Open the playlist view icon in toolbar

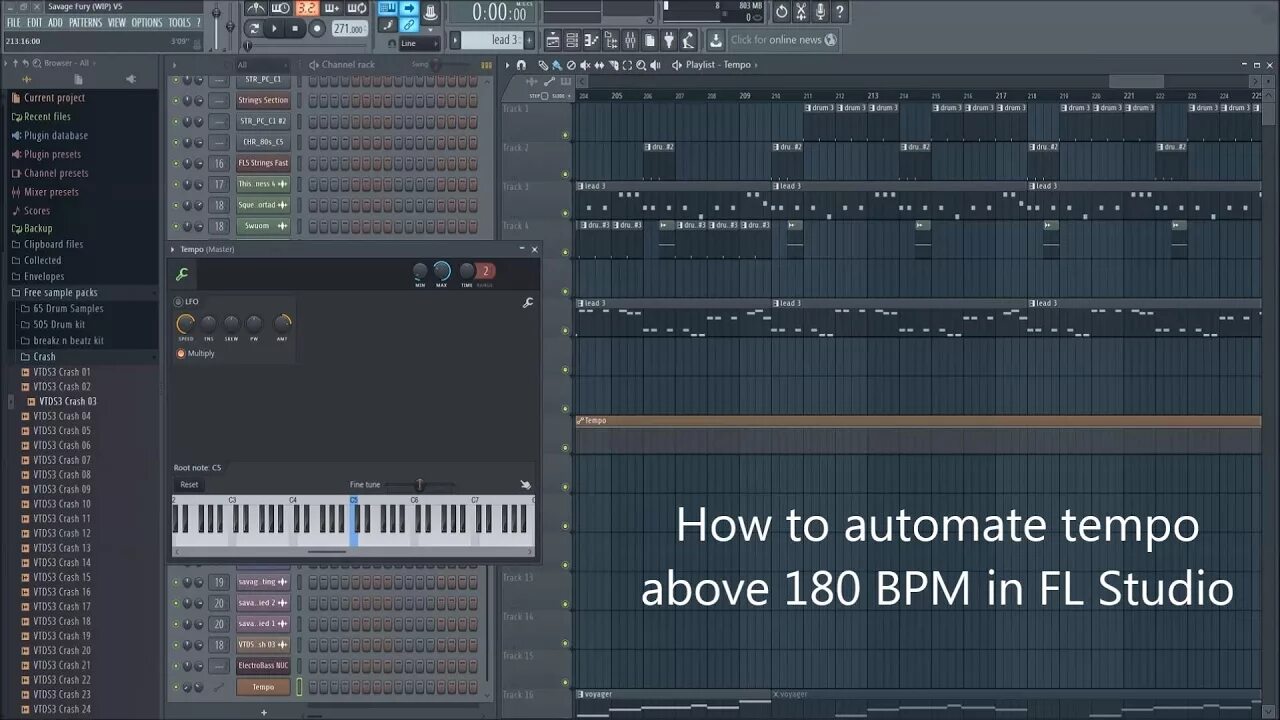tap(553, 40)
